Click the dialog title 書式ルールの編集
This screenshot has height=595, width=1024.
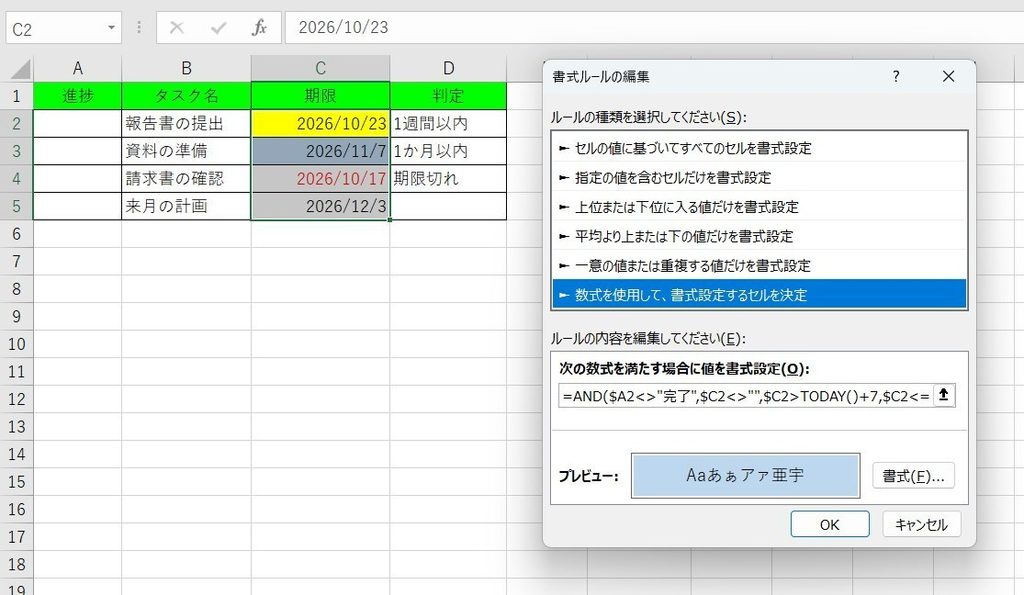coord(601,76)
